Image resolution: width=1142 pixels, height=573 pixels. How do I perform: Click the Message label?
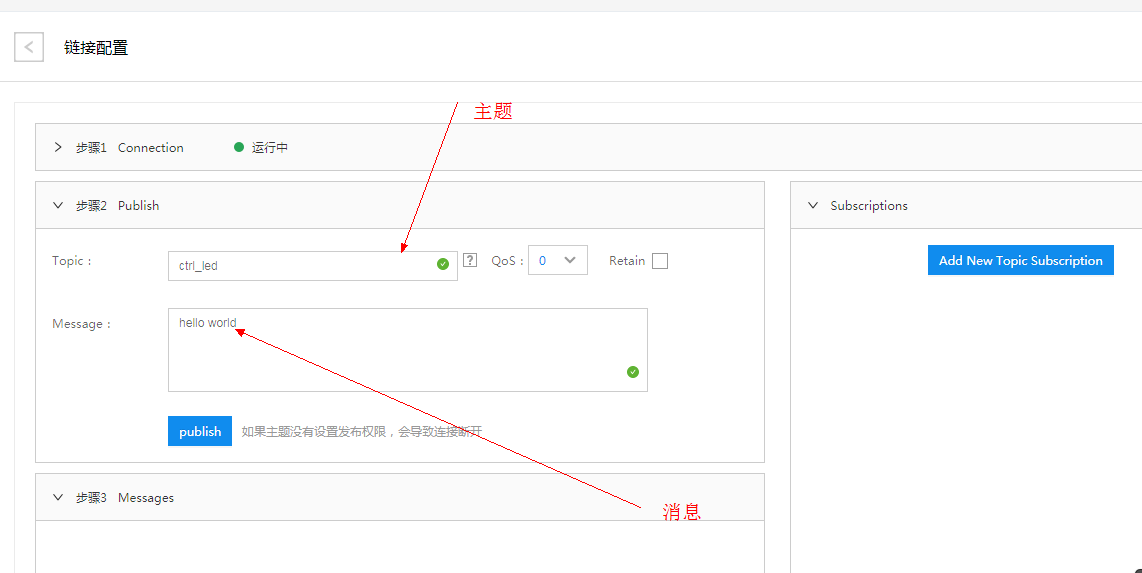82,323
